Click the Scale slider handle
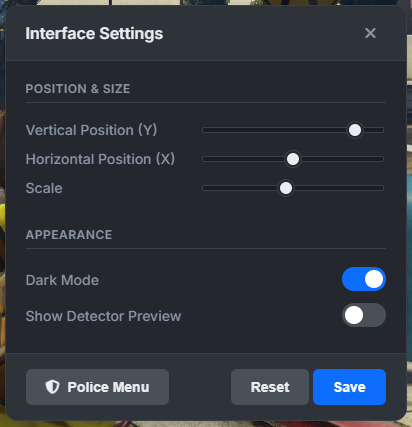 286,188
